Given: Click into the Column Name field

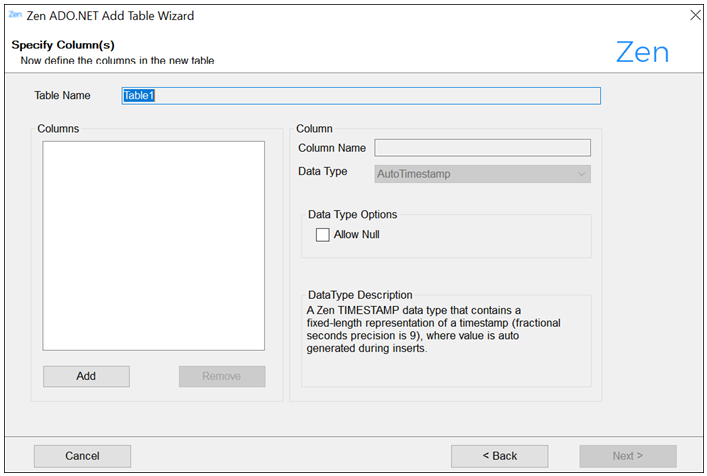Looking at the screenshot, I should [x=482, y=148].
